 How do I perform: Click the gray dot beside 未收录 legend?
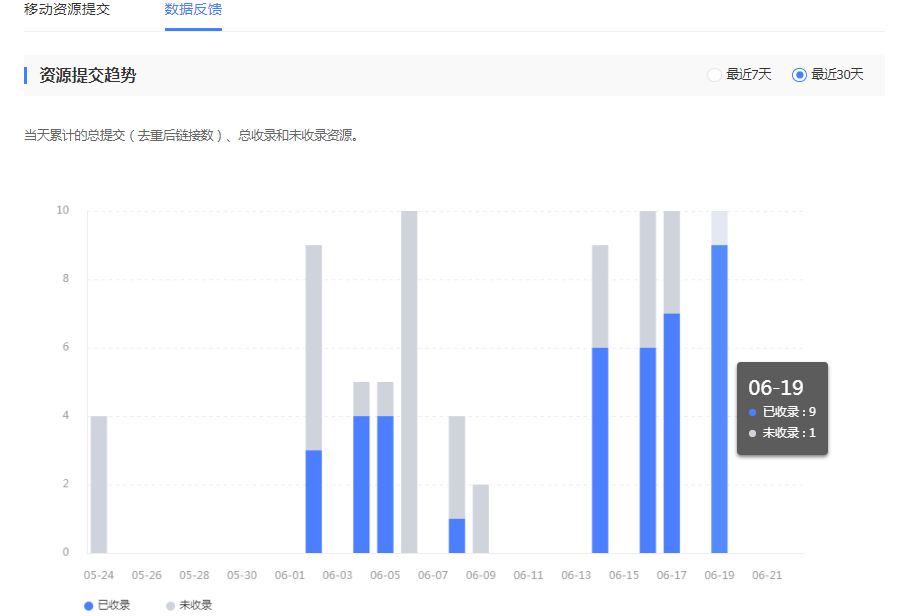click(168, 605)
